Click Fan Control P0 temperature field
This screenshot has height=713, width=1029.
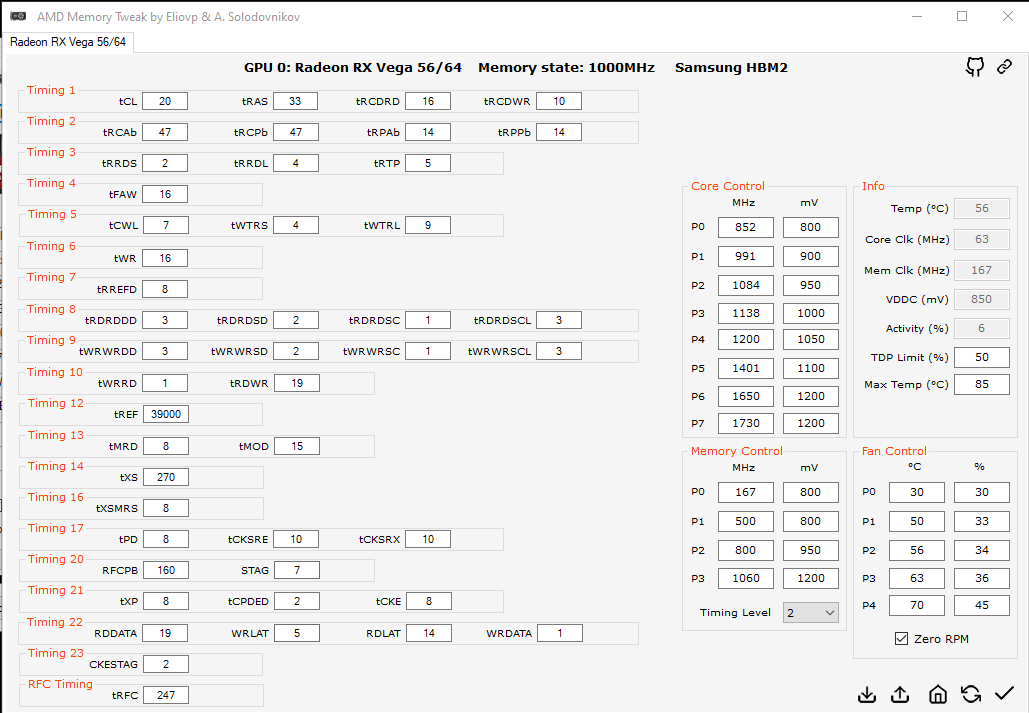(x=917, y=492)
